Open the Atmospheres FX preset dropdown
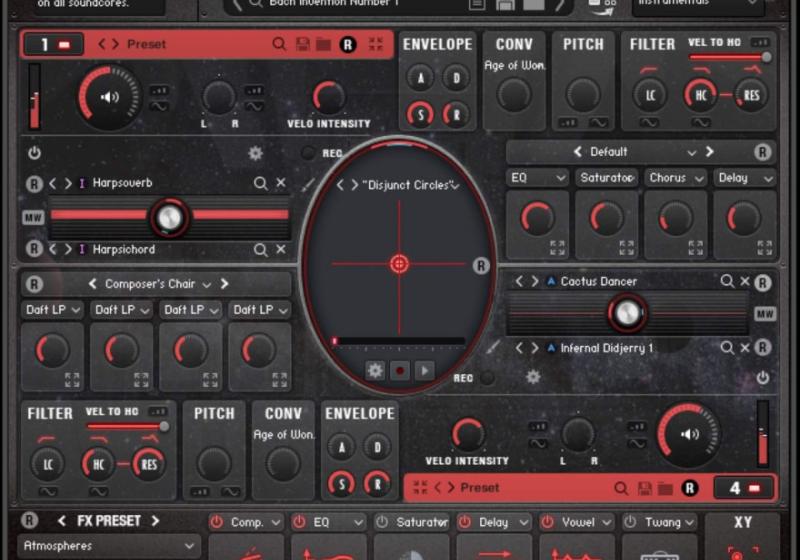The width and height of the screenshot is (800, 560). pos(108,546)
